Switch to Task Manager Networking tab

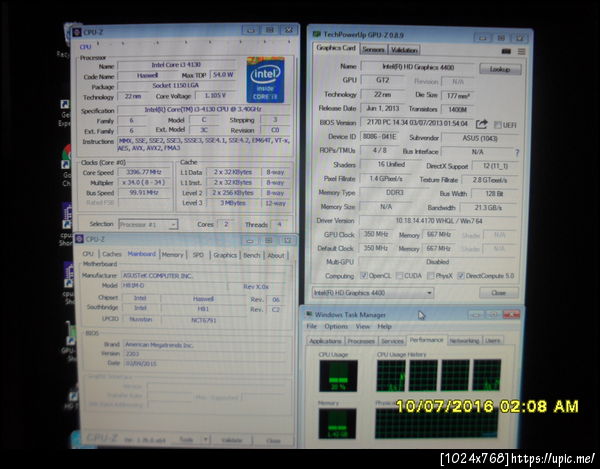[x=464, y=340]
